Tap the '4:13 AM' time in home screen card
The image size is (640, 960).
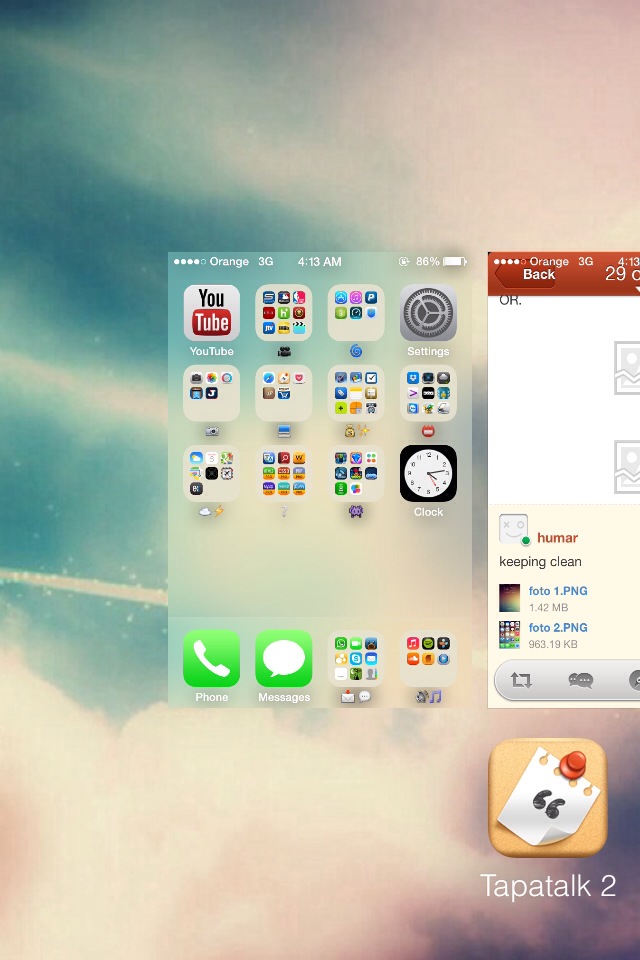[320, 261]
